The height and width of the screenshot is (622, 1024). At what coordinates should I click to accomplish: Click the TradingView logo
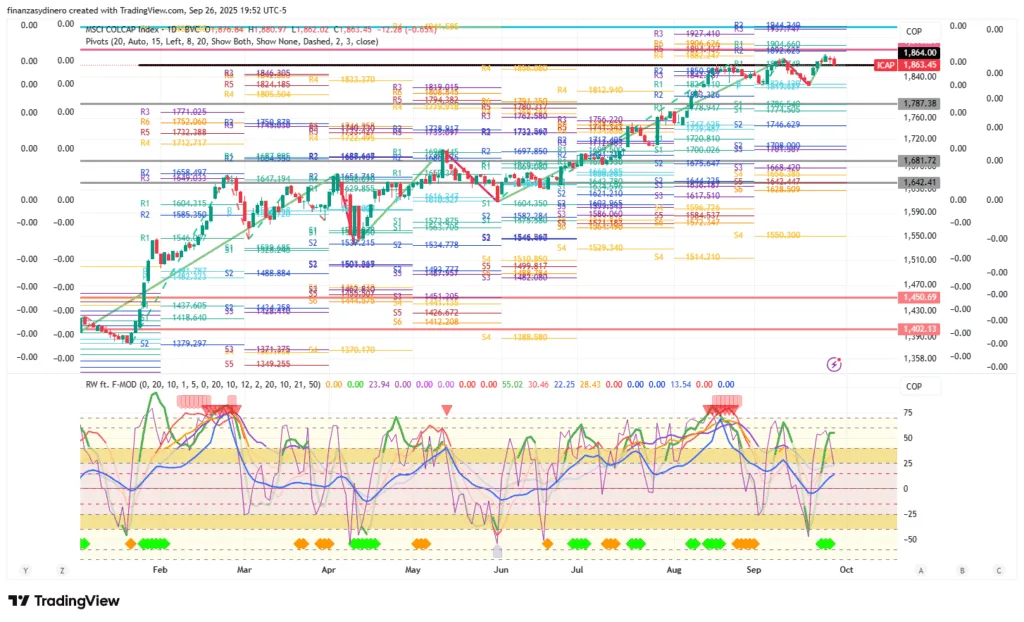click(63, 601)
